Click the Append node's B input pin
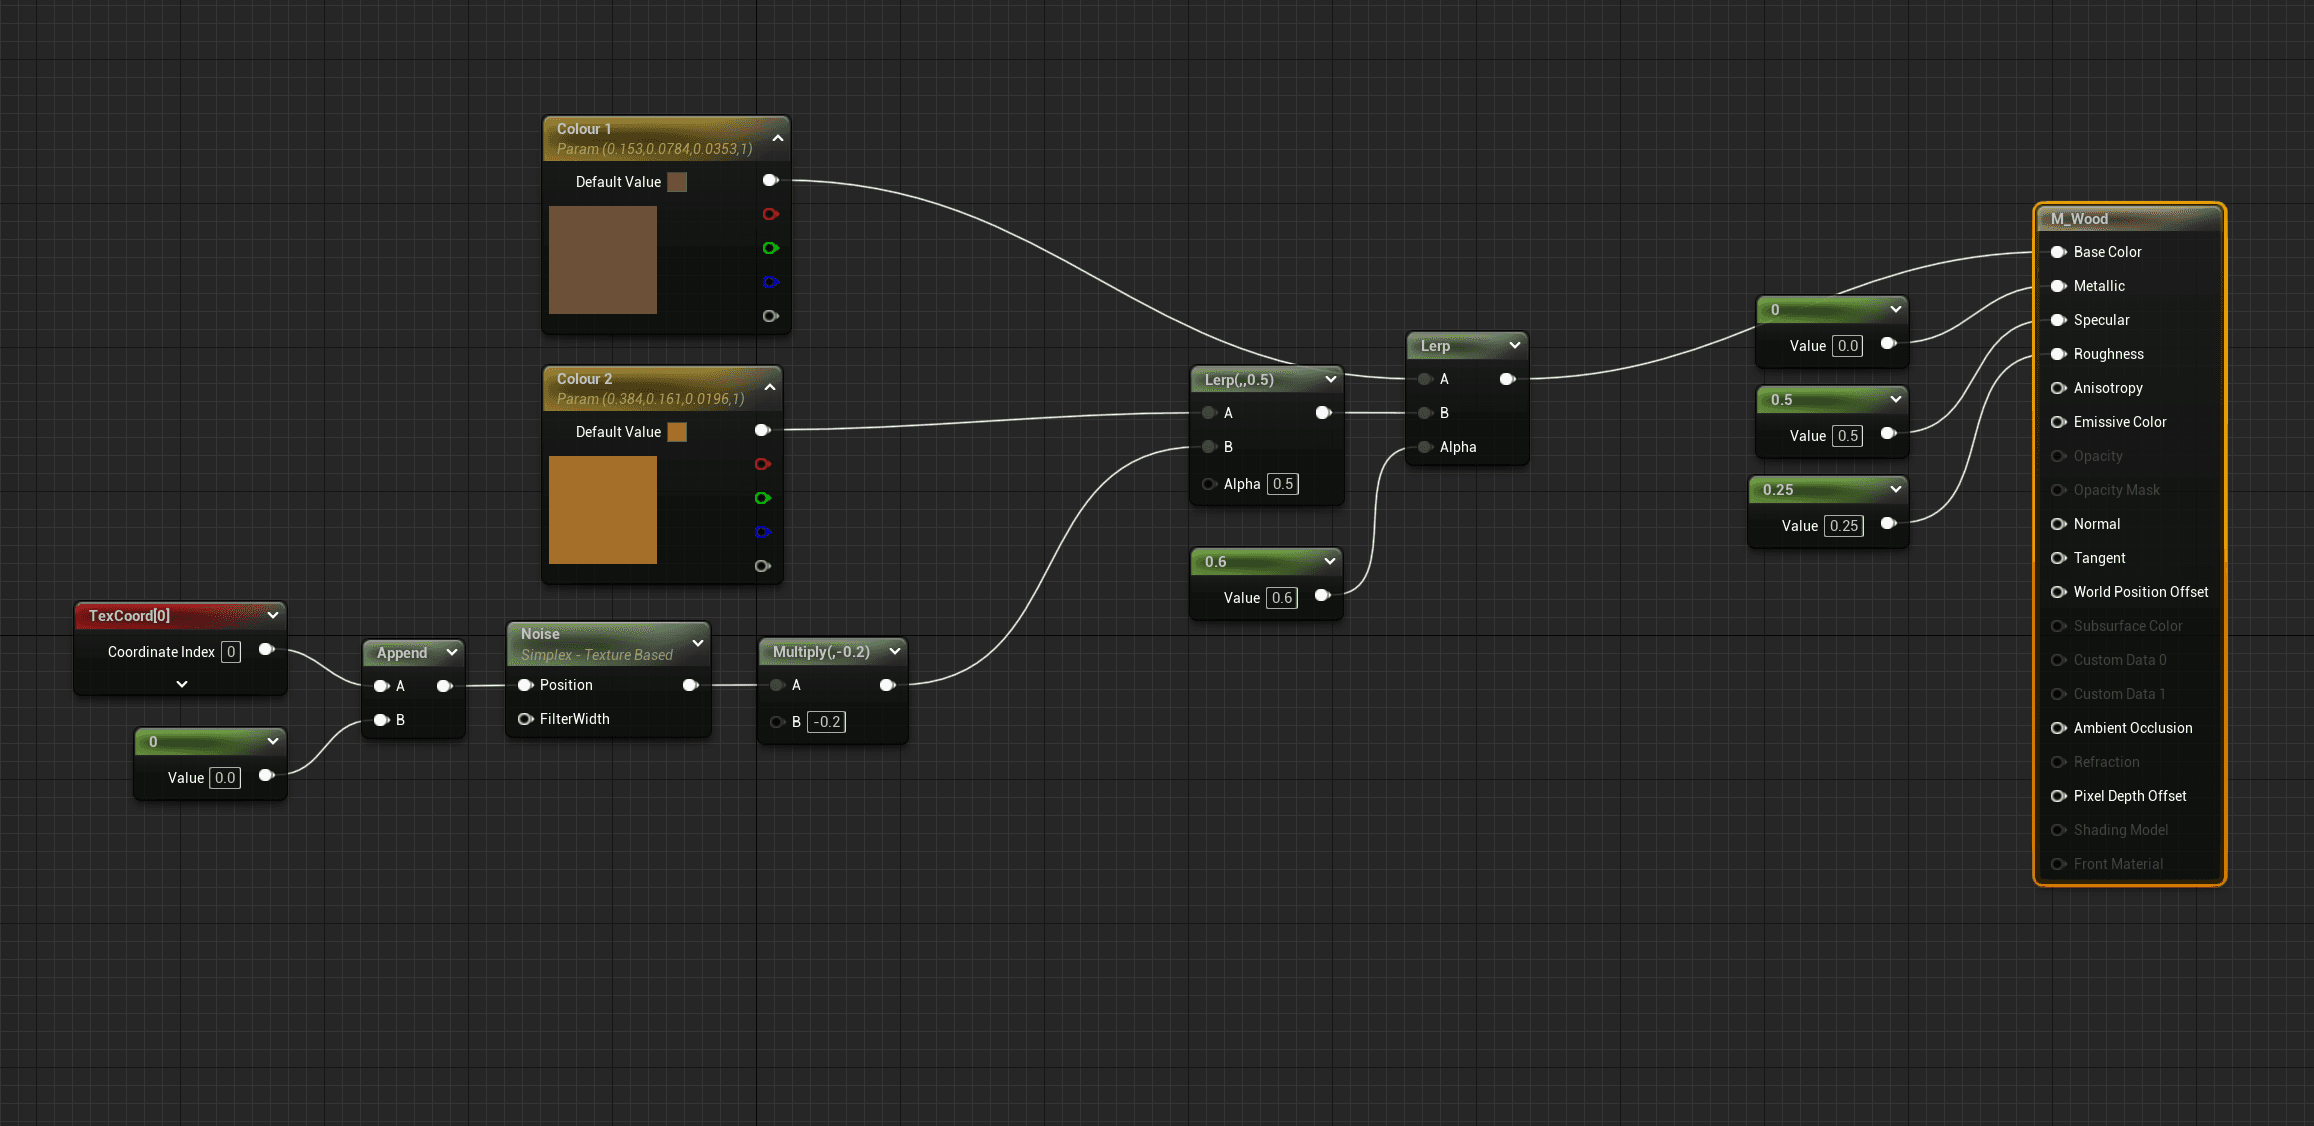 click(381, 720)
